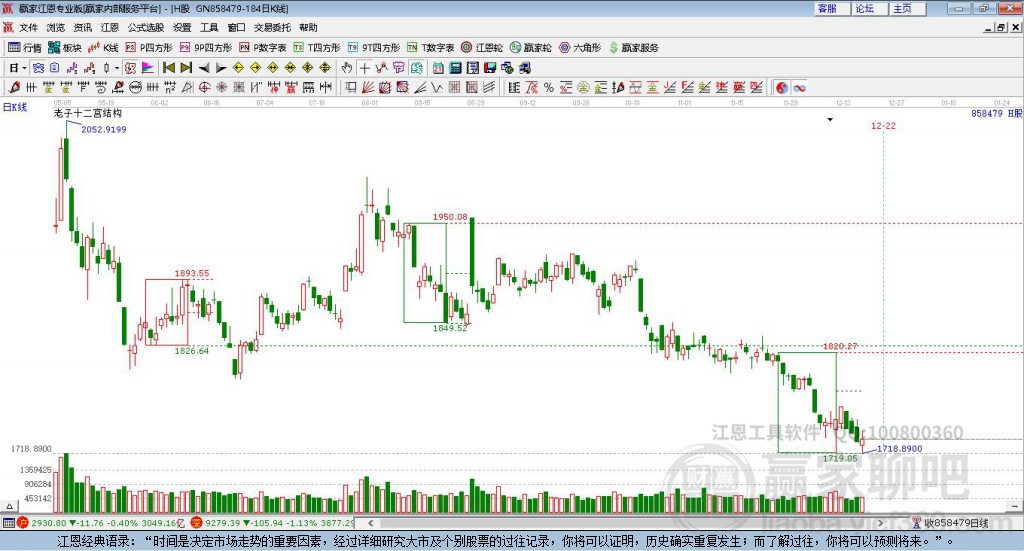Select the red pencil drawing tool
Screen dimensions: 1024x551
[x=14, y=87]
